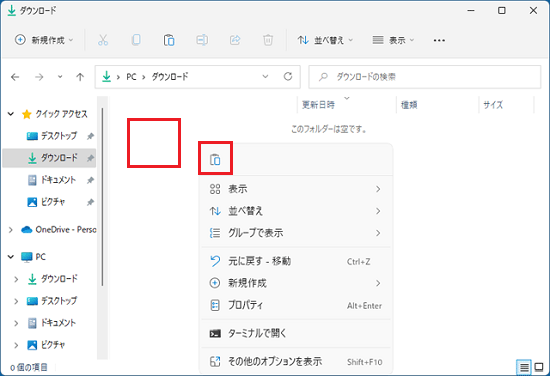Select 元に戻す - 移動 undo entry

point(296,261)
